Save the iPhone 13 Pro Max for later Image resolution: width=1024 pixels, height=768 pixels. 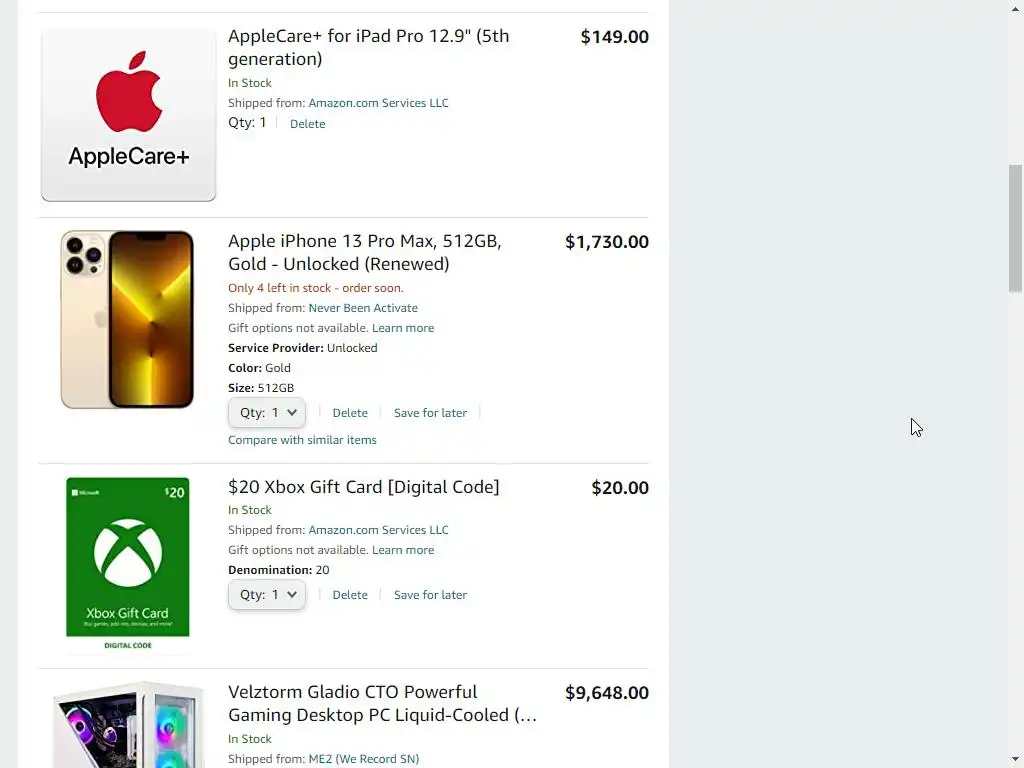pyautogui.click(x=430, y=413)
